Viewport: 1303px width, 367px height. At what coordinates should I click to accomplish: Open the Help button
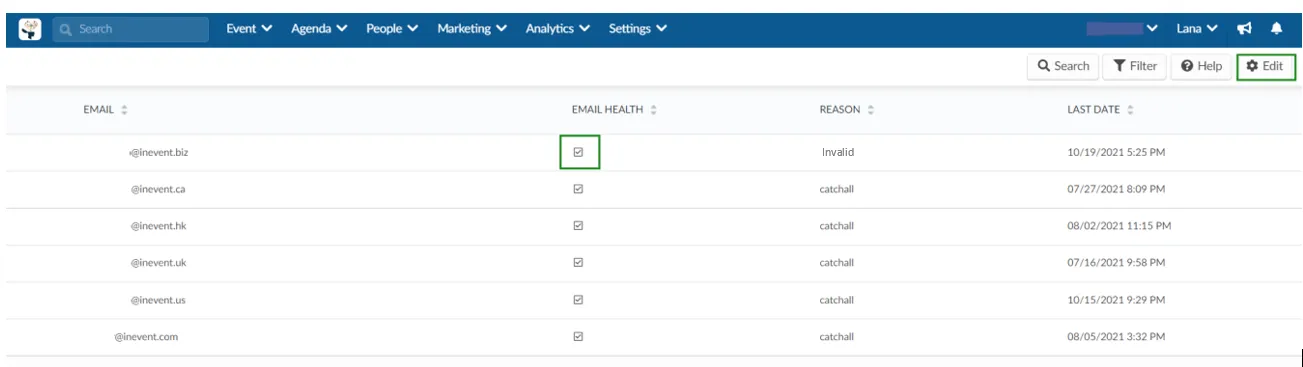1202,66
